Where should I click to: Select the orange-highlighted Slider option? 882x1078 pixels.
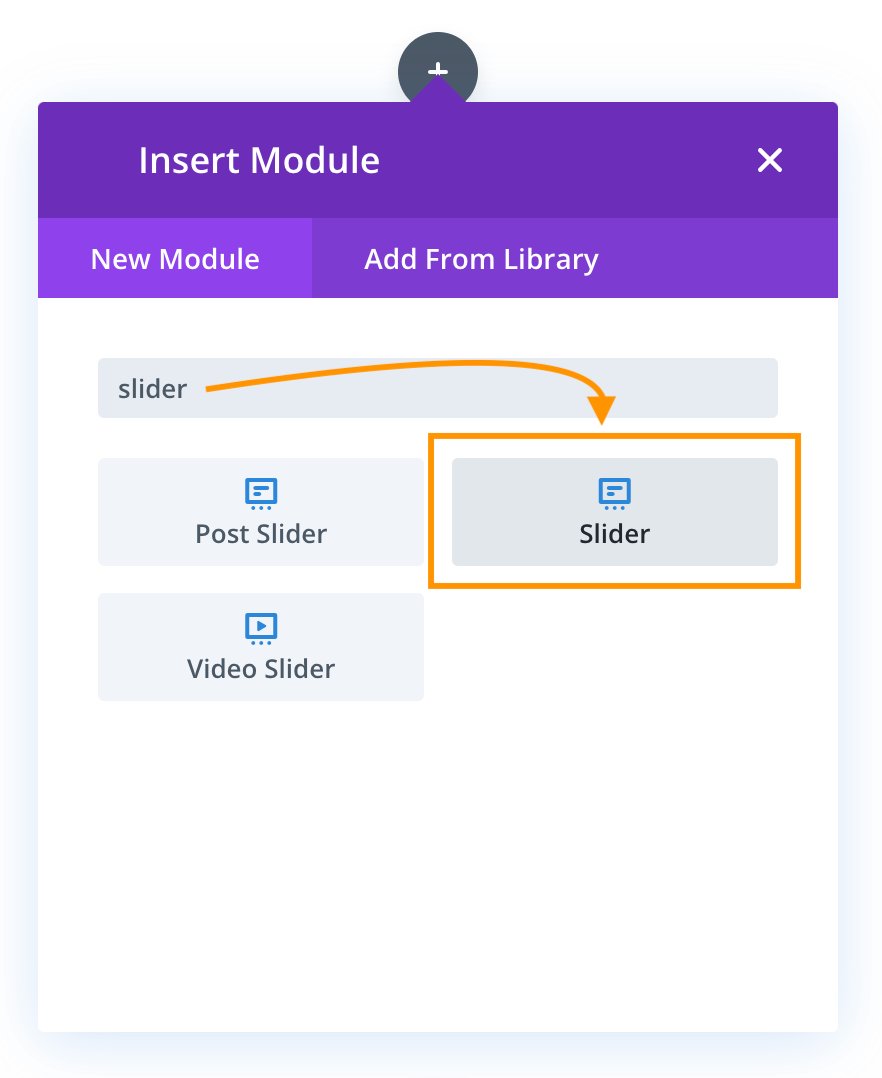tap(614, 512)
